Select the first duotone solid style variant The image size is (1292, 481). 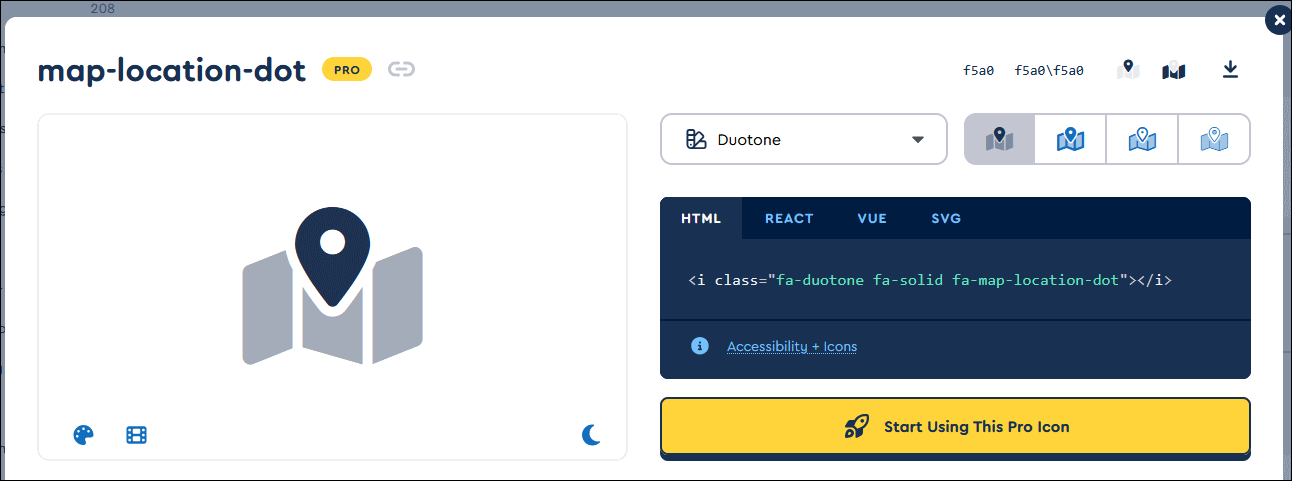999,139
